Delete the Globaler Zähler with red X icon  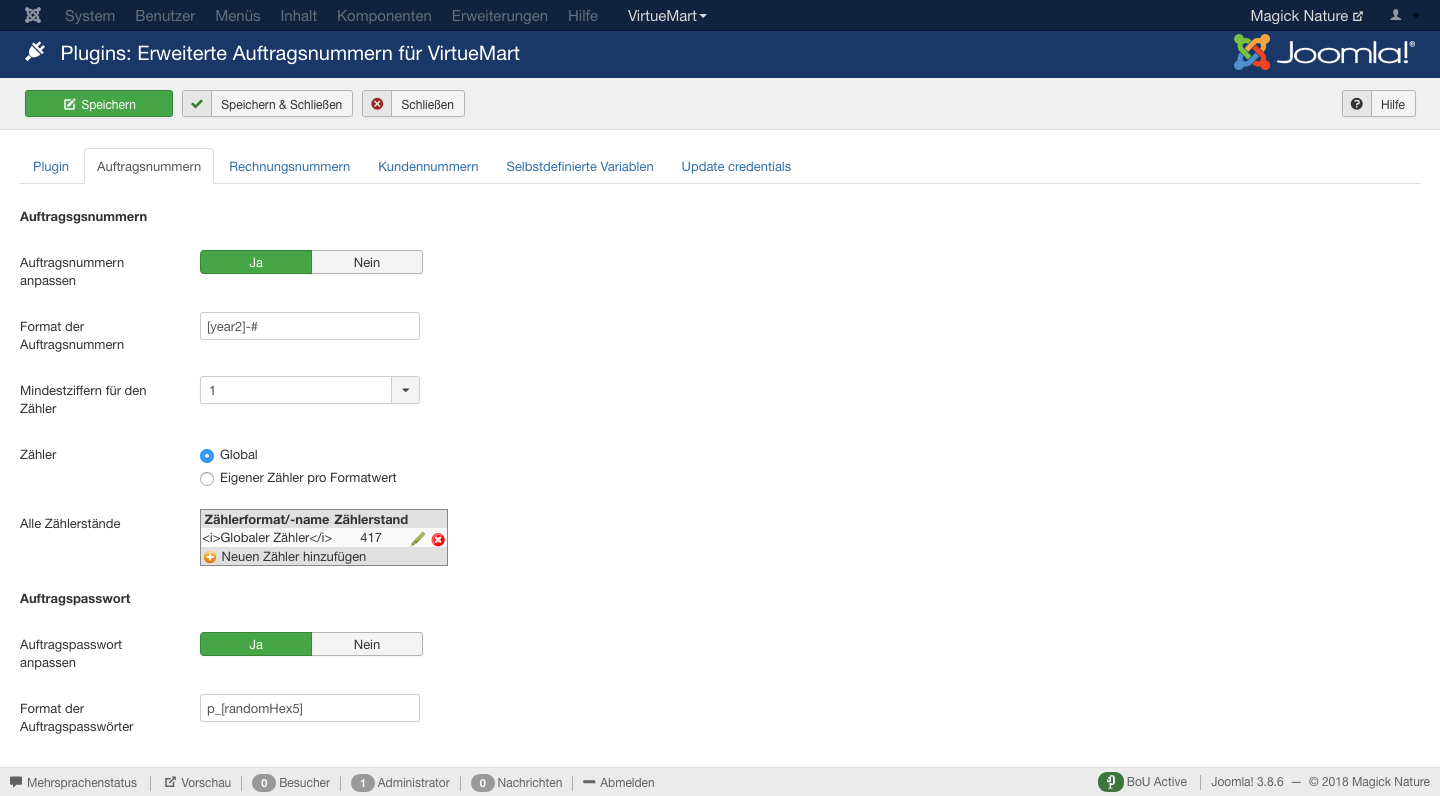coord(438,539)
